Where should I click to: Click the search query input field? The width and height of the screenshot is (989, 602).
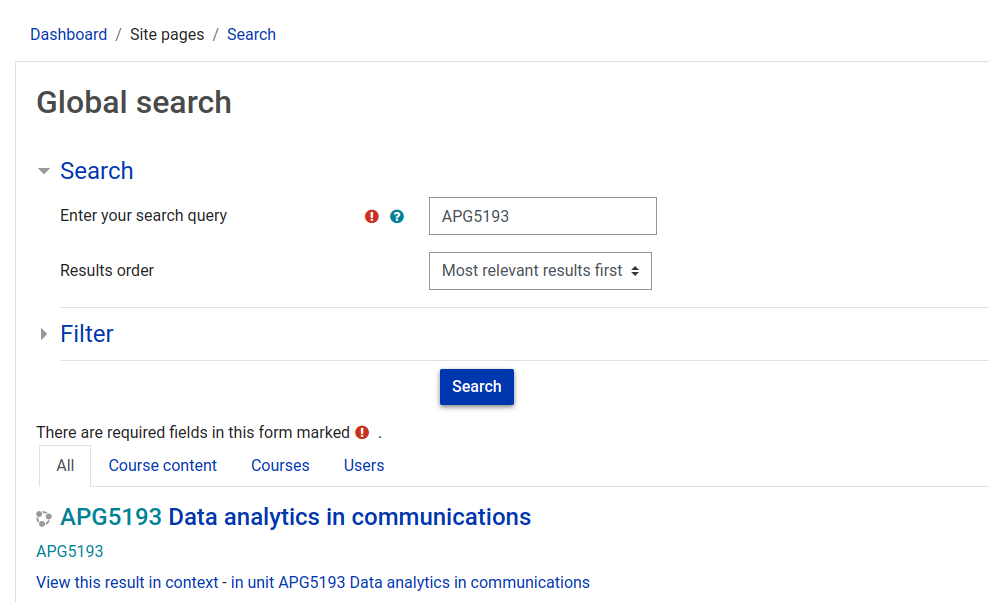[542, 216]
